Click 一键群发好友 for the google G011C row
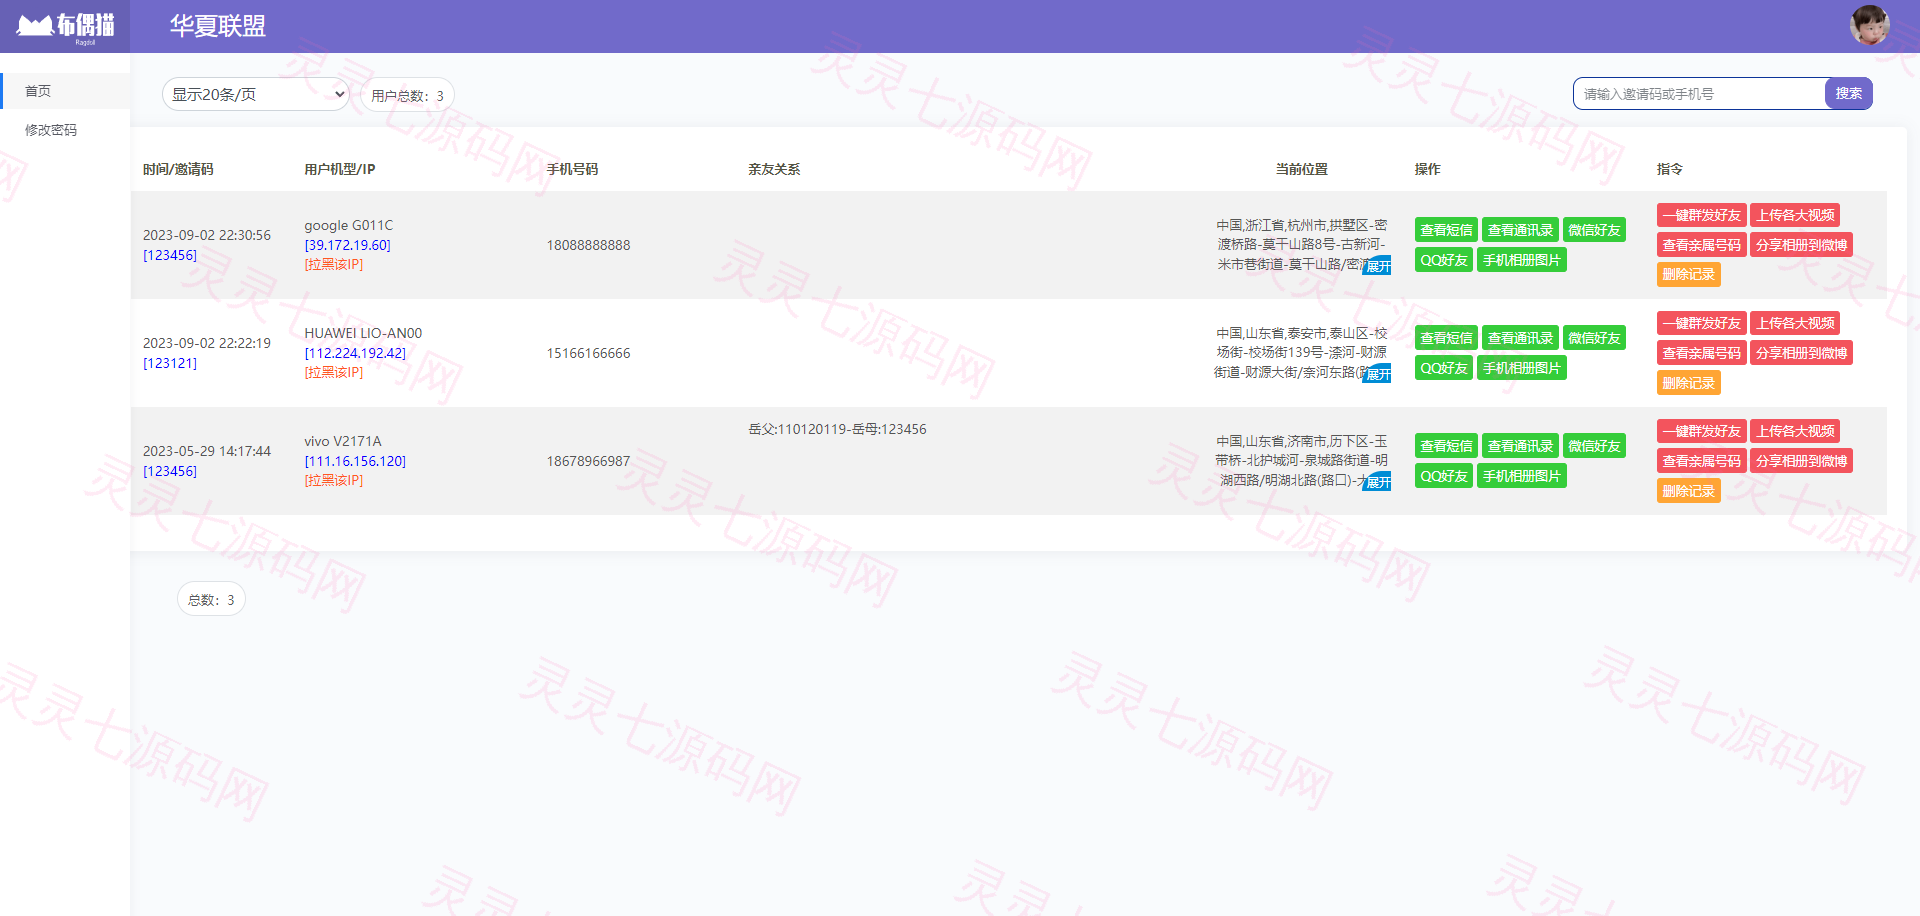Screen dimensions: 1920x916 coord(1702,215)
